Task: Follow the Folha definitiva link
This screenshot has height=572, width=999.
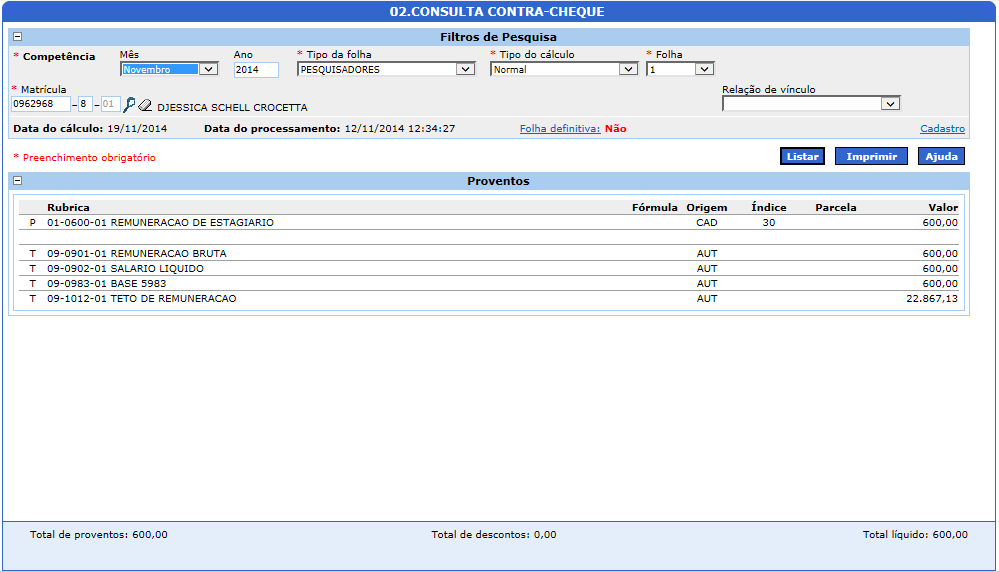Action: (x=559, y=129)
